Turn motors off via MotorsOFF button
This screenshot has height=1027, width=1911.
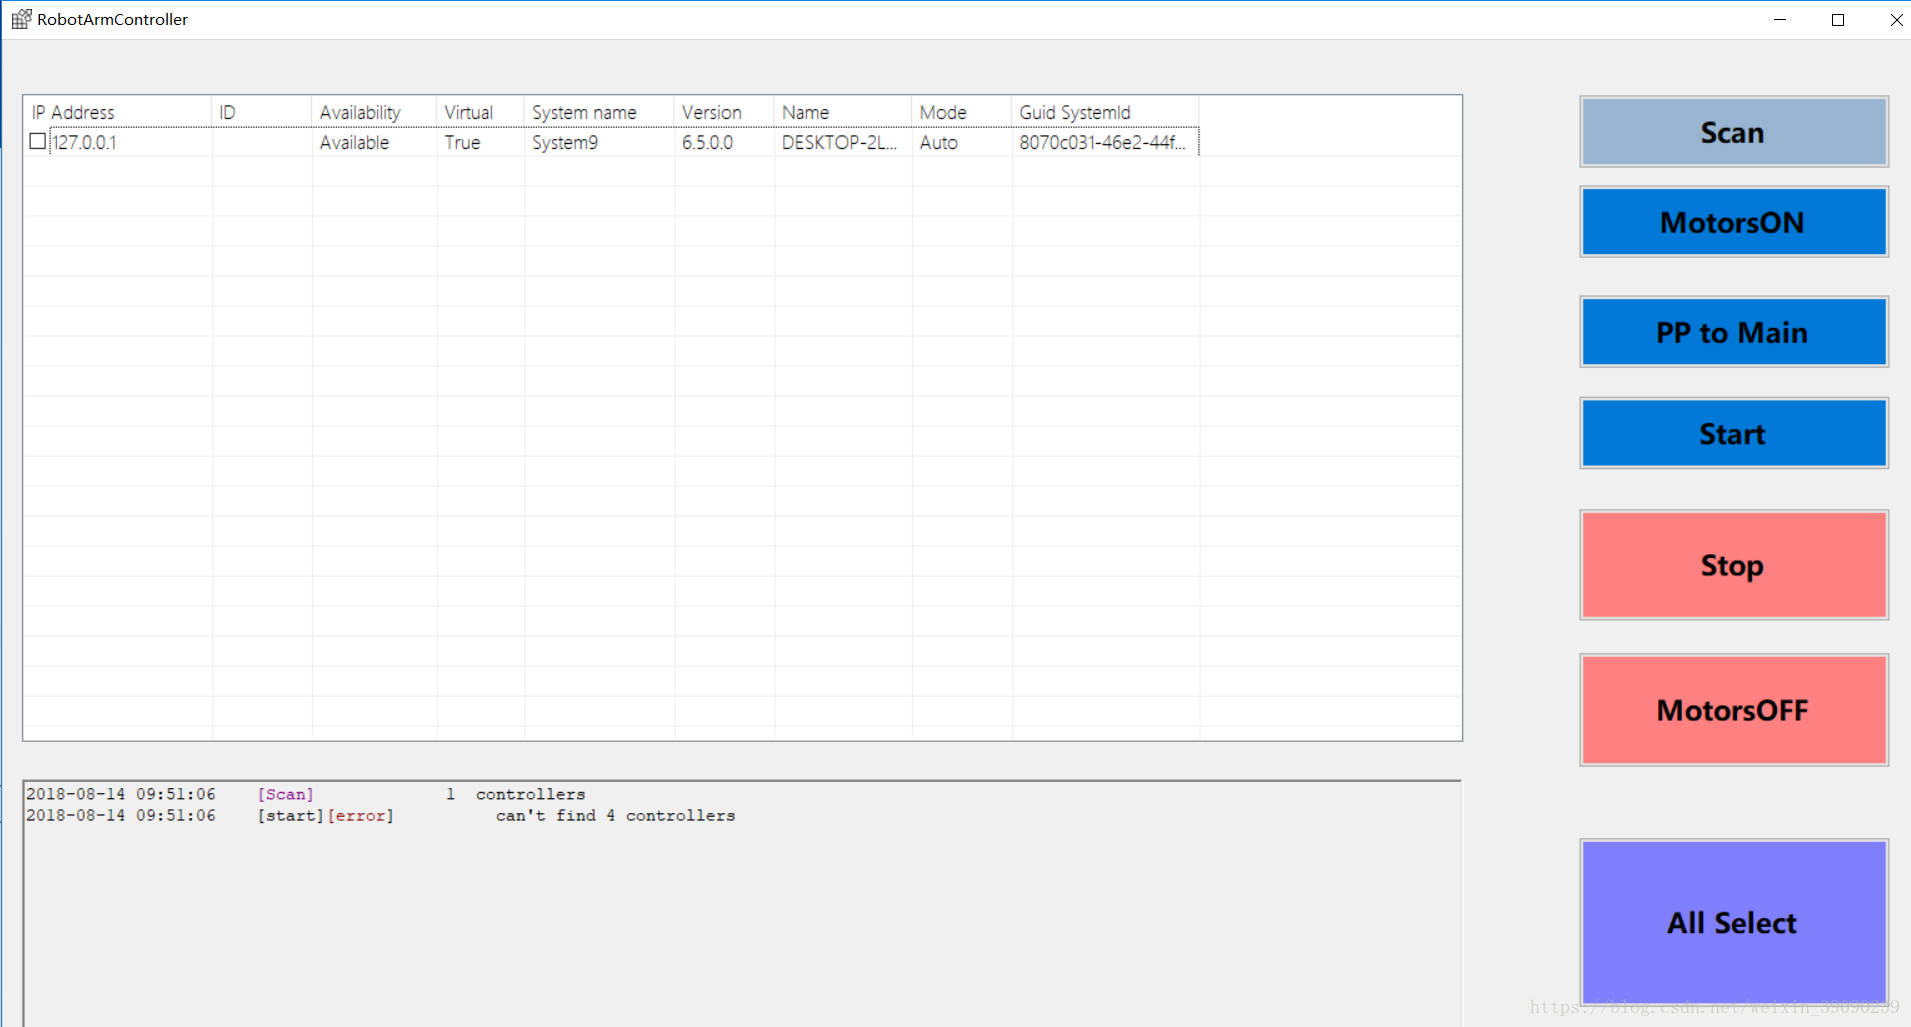tap(1732, 710)
